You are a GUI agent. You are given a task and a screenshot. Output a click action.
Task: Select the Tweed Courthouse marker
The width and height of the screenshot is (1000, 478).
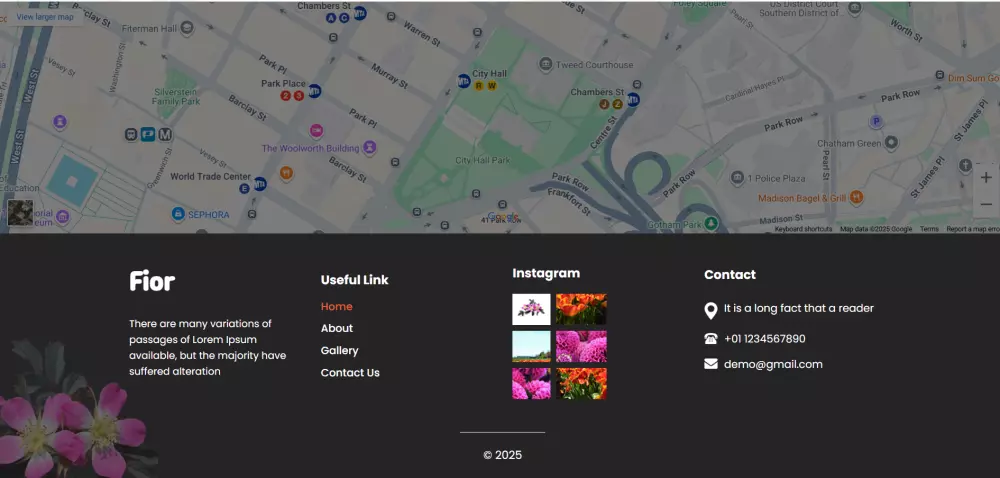coord(546,64)
